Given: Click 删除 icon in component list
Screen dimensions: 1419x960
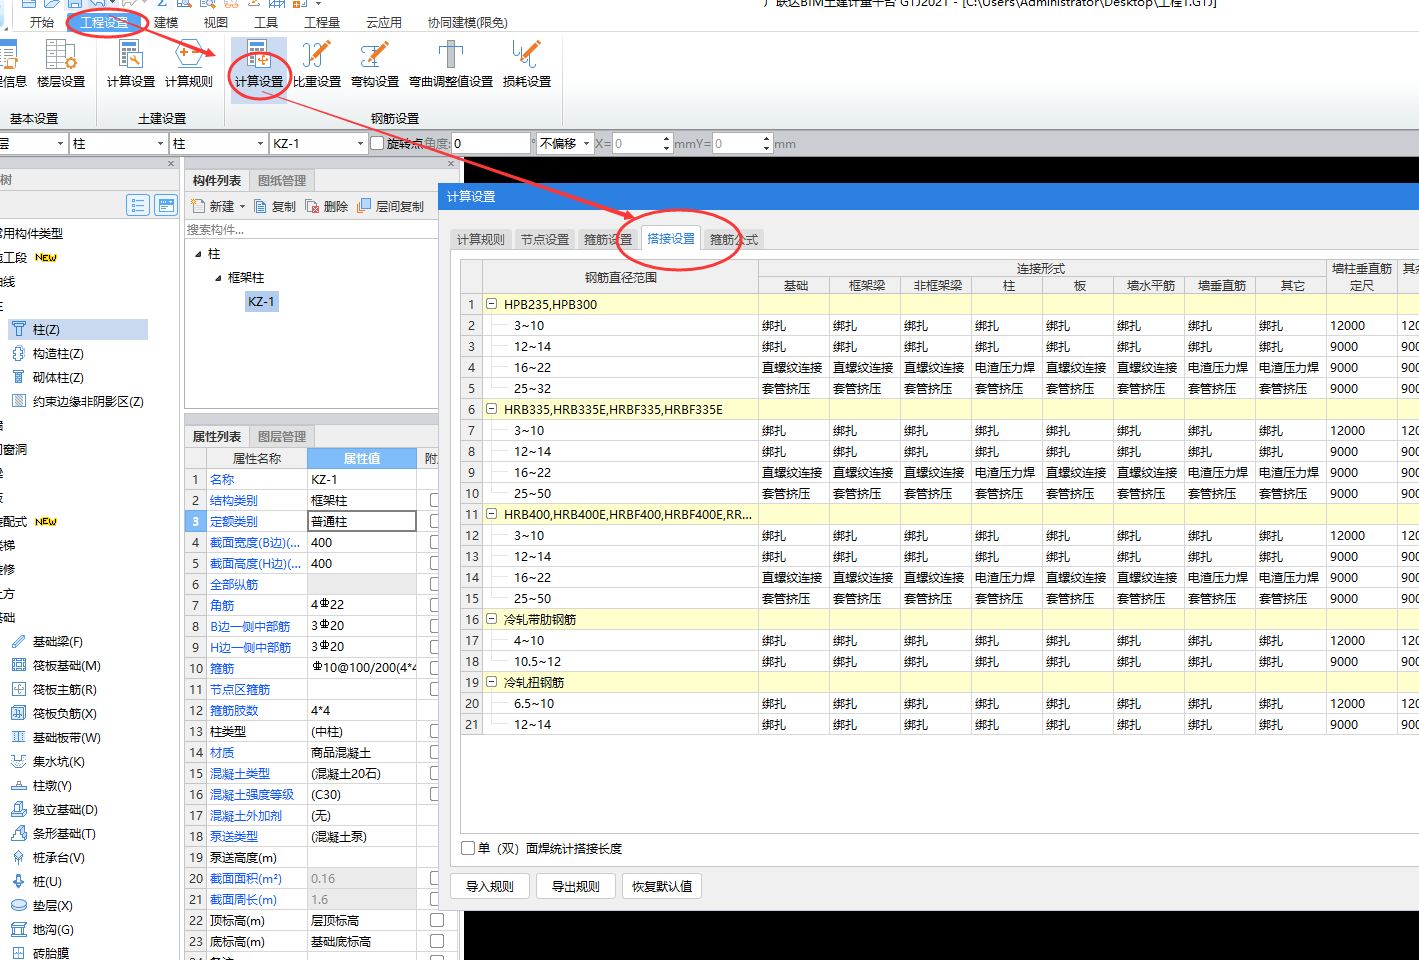Looking at the screenshot, I should click(312, 206).
